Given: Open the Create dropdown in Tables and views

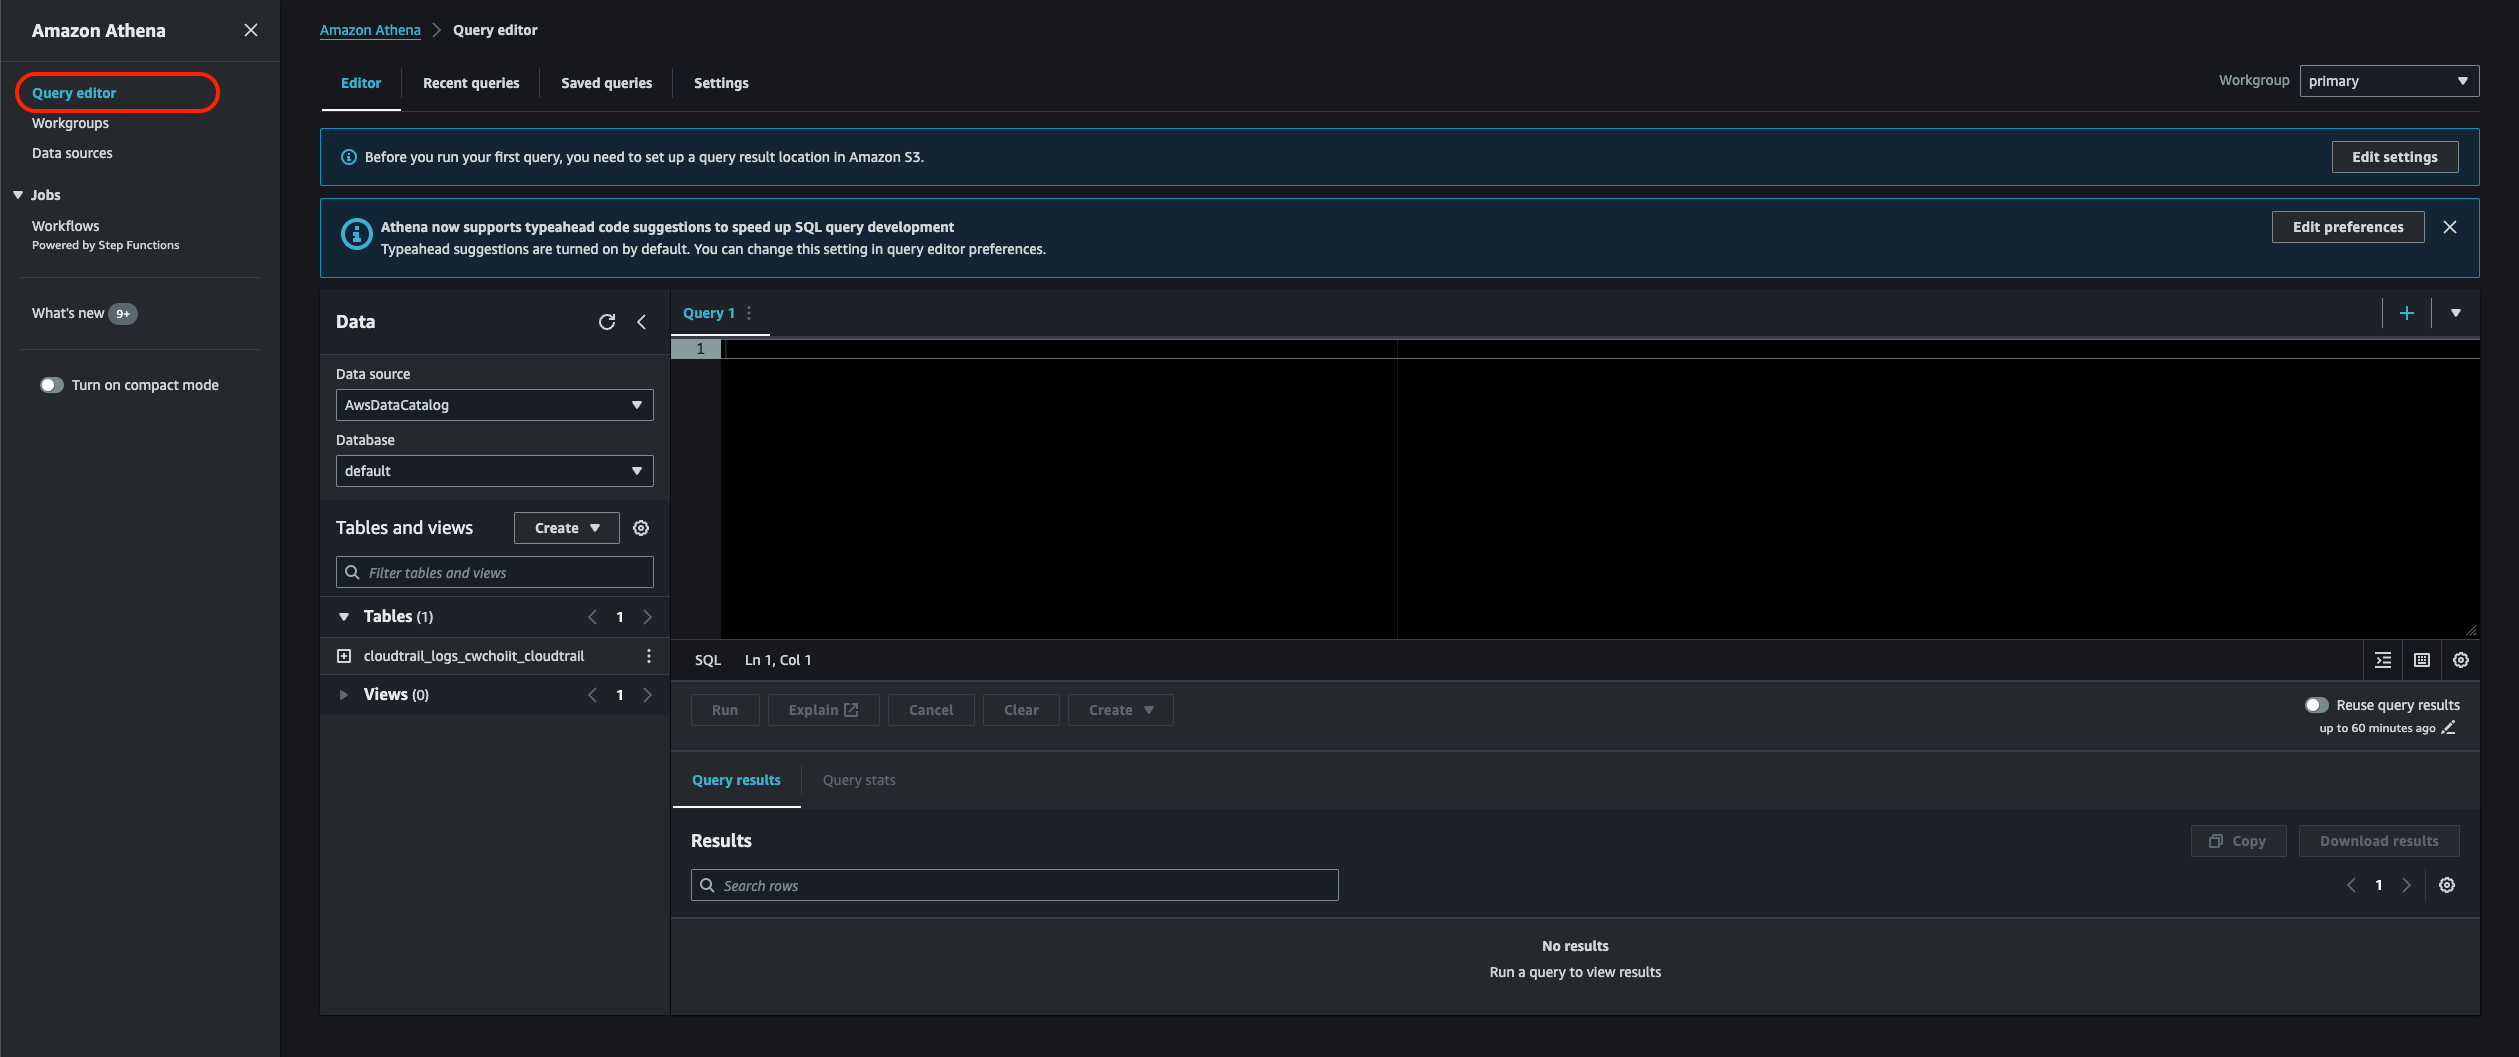Looking at the screenshot, I should click(x=567, y=528).
